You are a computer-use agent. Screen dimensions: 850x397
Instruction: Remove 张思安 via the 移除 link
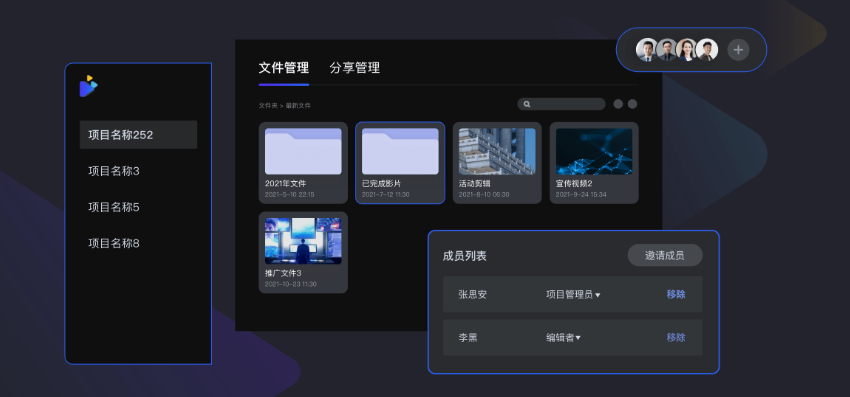(676, 294)
